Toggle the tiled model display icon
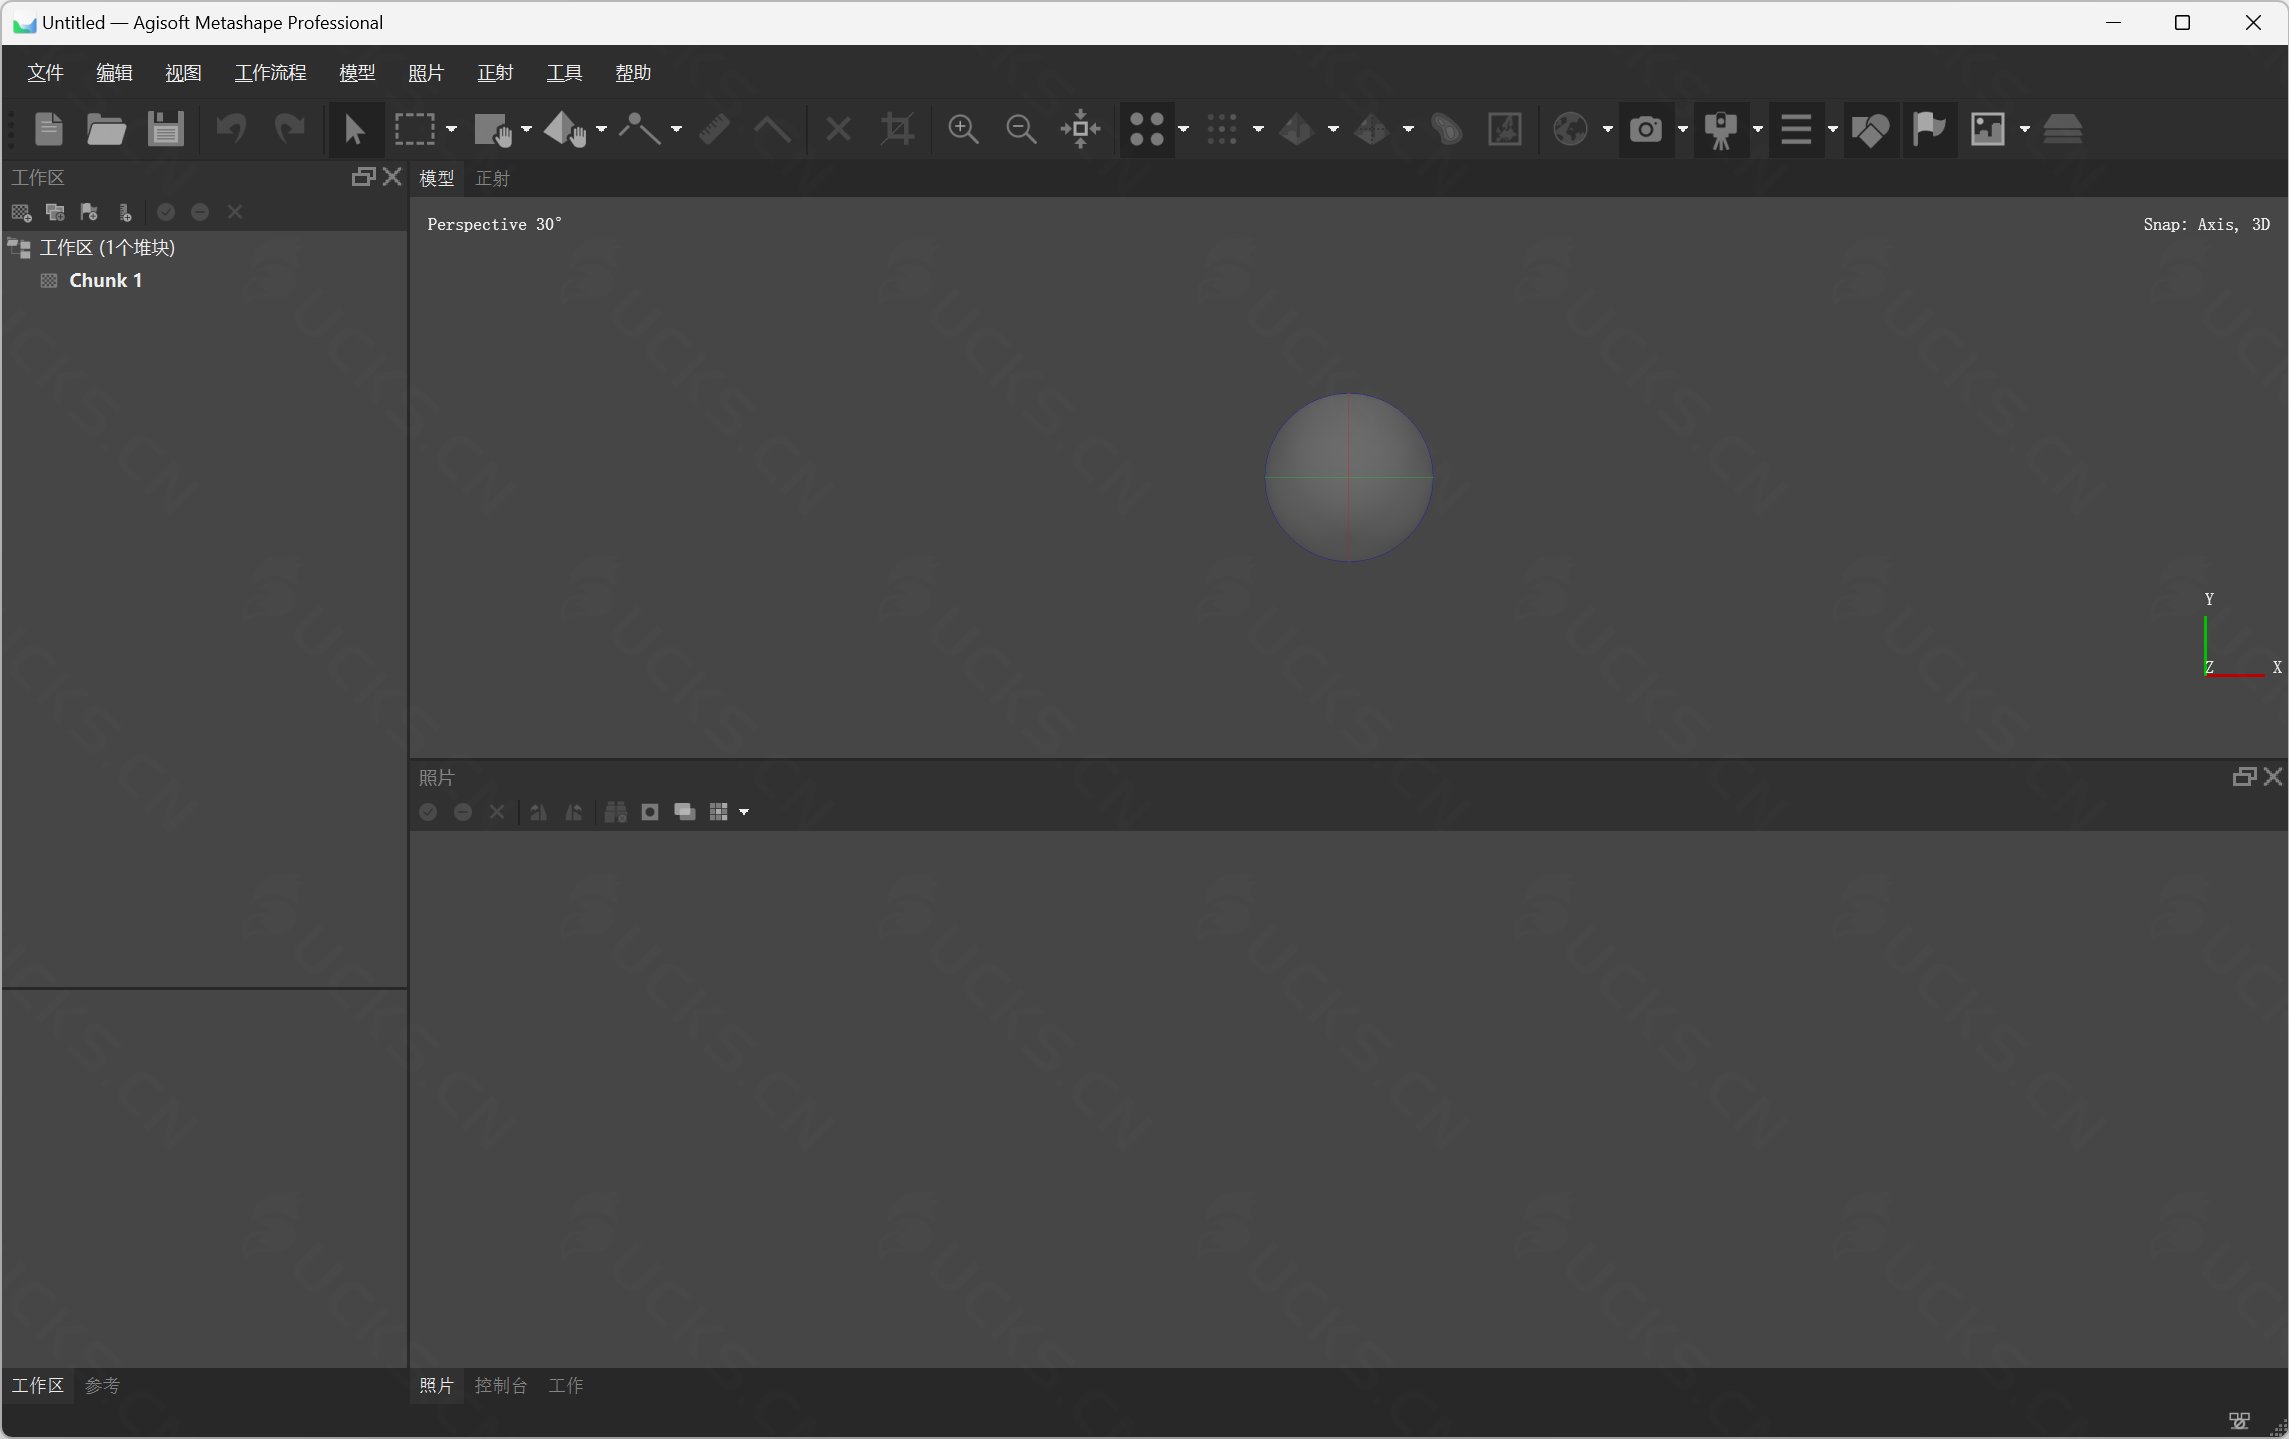2289x1439 pixels. pos(1372,129)
